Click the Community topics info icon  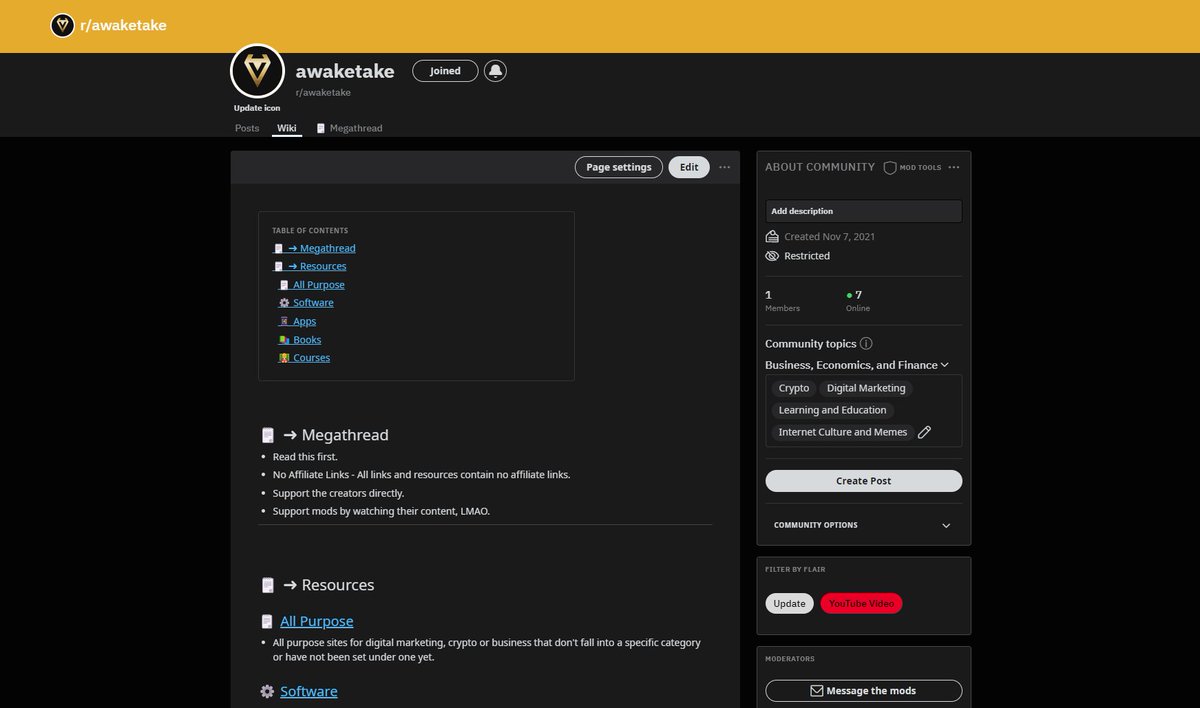pos(866,343)
